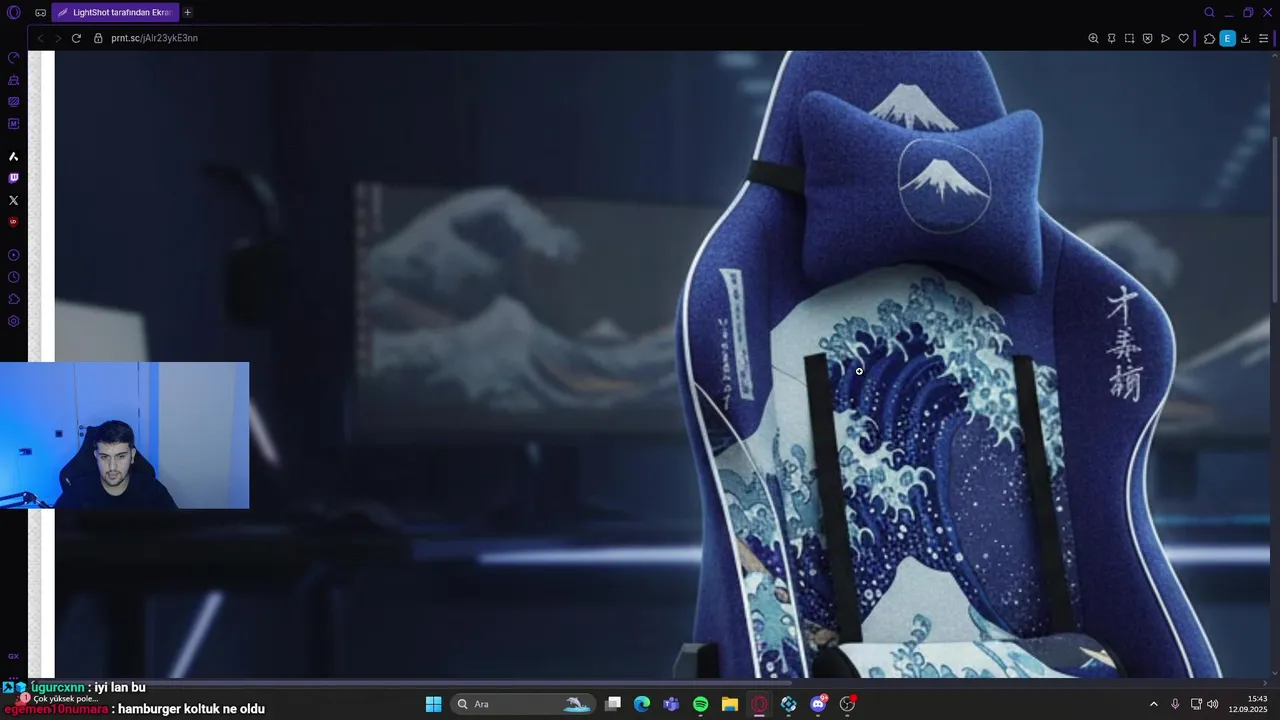Viewport: 1280px width, 720px height.
Task: Open Task View on the taskbar
Action: [613, 704]
